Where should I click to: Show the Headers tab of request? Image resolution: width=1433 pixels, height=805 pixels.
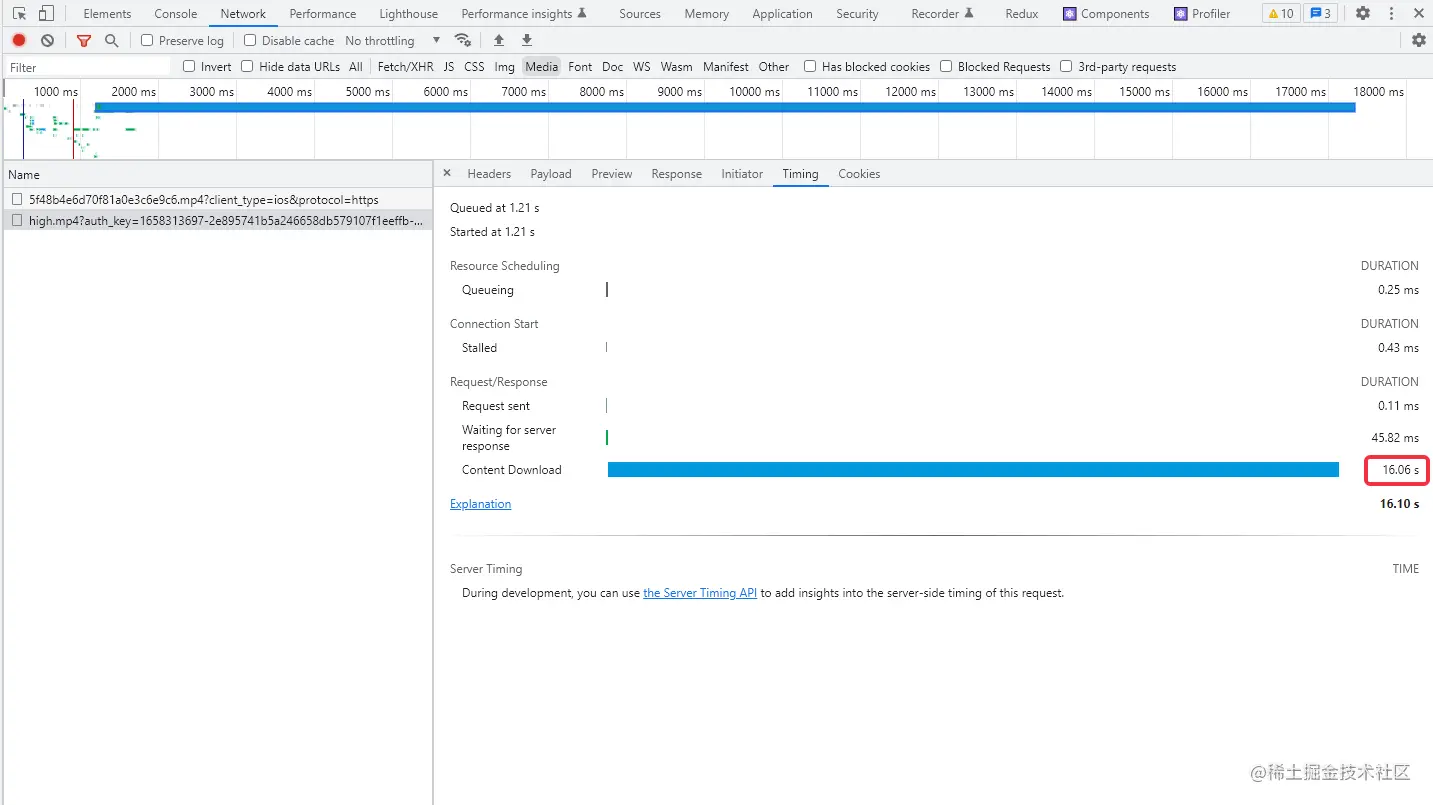pos(489,173)
